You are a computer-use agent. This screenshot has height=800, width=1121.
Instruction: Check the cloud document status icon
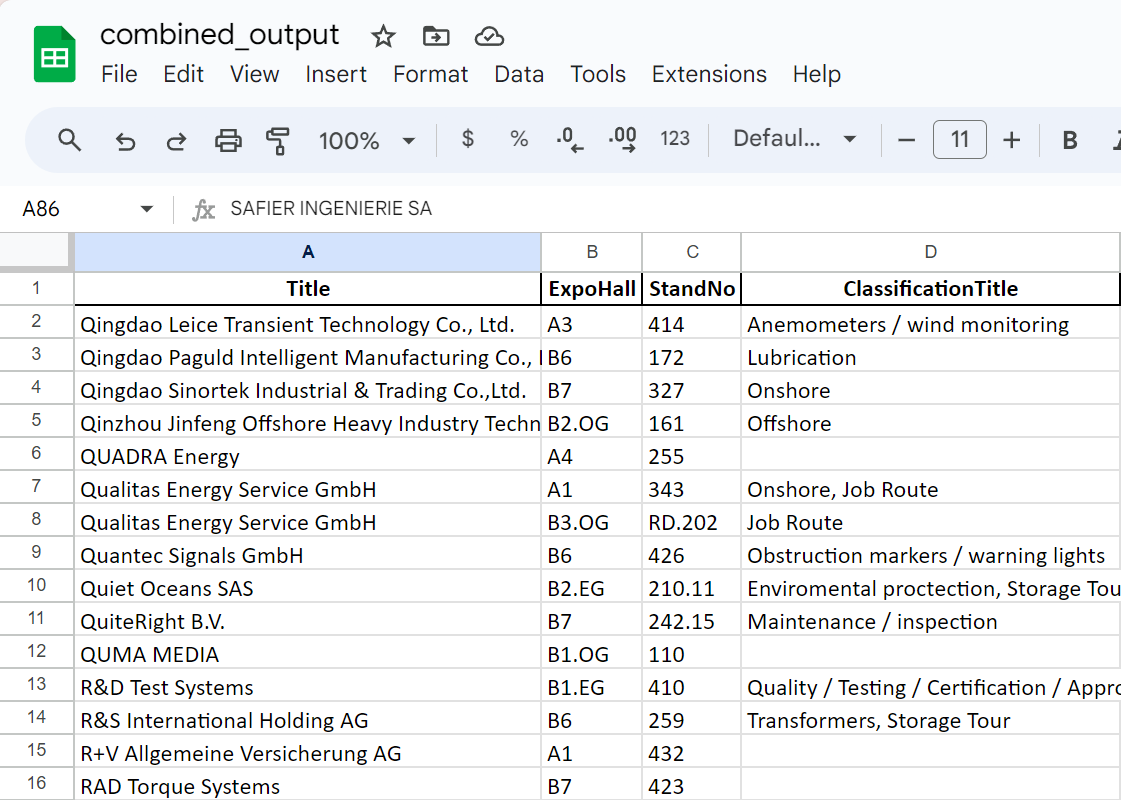coord(489,36)
